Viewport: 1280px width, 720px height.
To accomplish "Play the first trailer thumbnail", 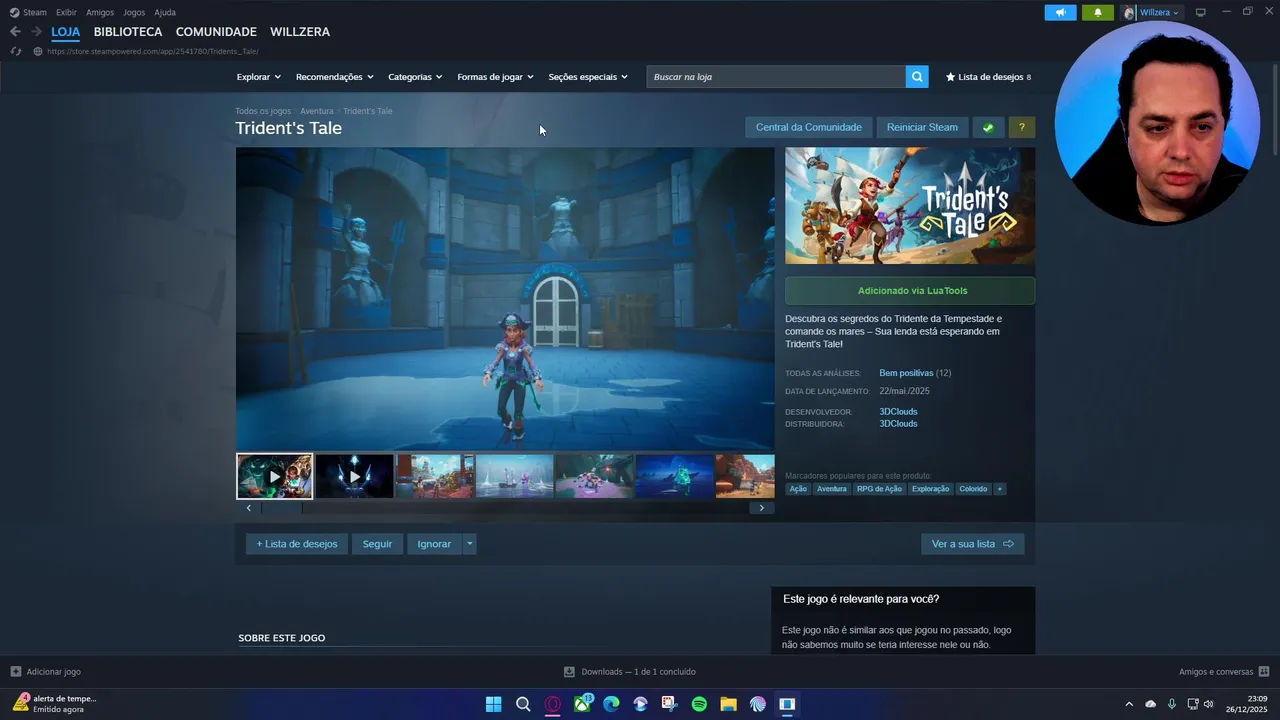I will pos(275,477).
